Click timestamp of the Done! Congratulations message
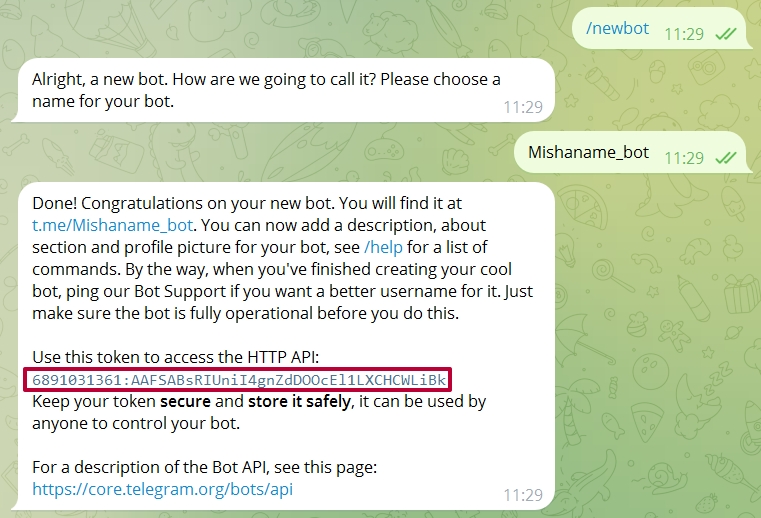The image size is (761, 518). coord(523,495)
